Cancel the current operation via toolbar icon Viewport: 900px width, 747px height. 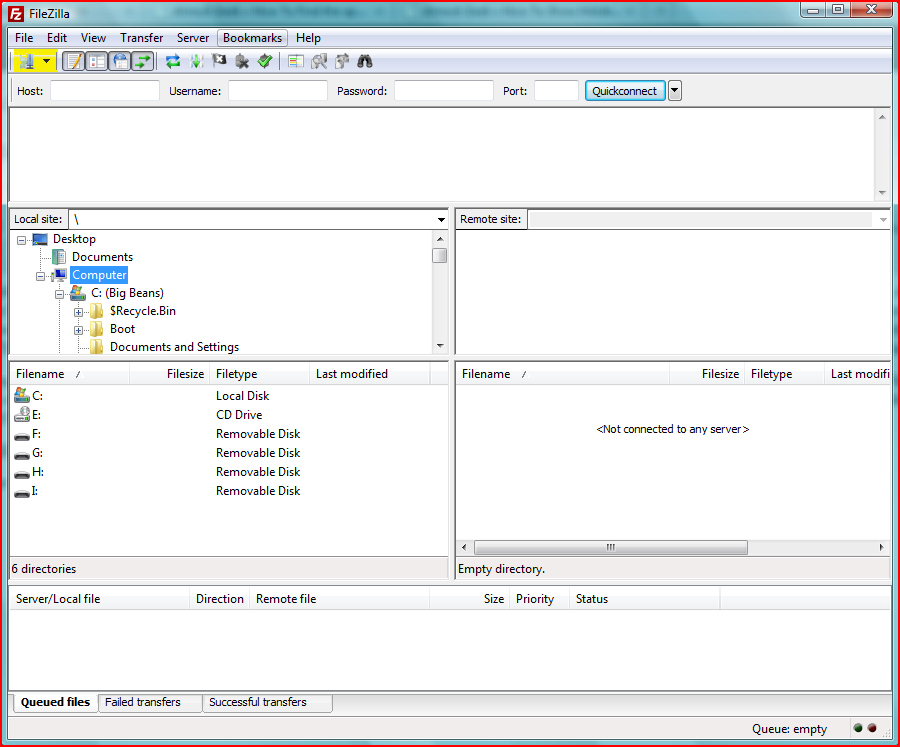[219, 61]
